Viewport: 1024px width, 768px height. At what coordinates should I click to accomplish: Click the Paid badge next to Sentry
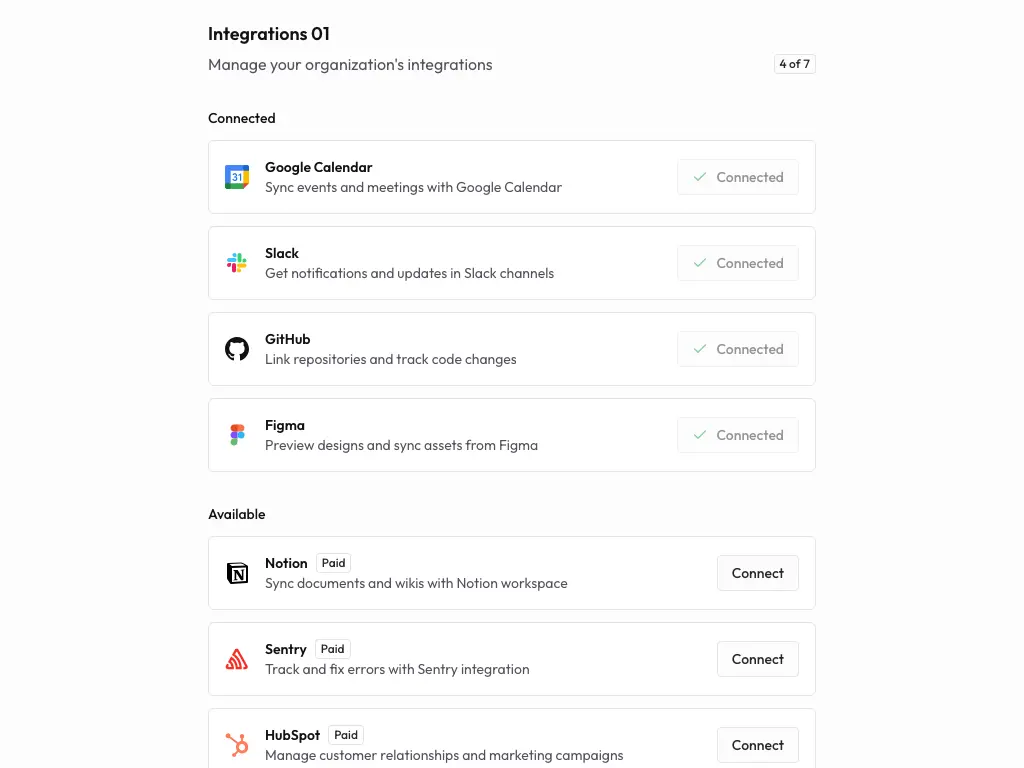coord(332,648)
